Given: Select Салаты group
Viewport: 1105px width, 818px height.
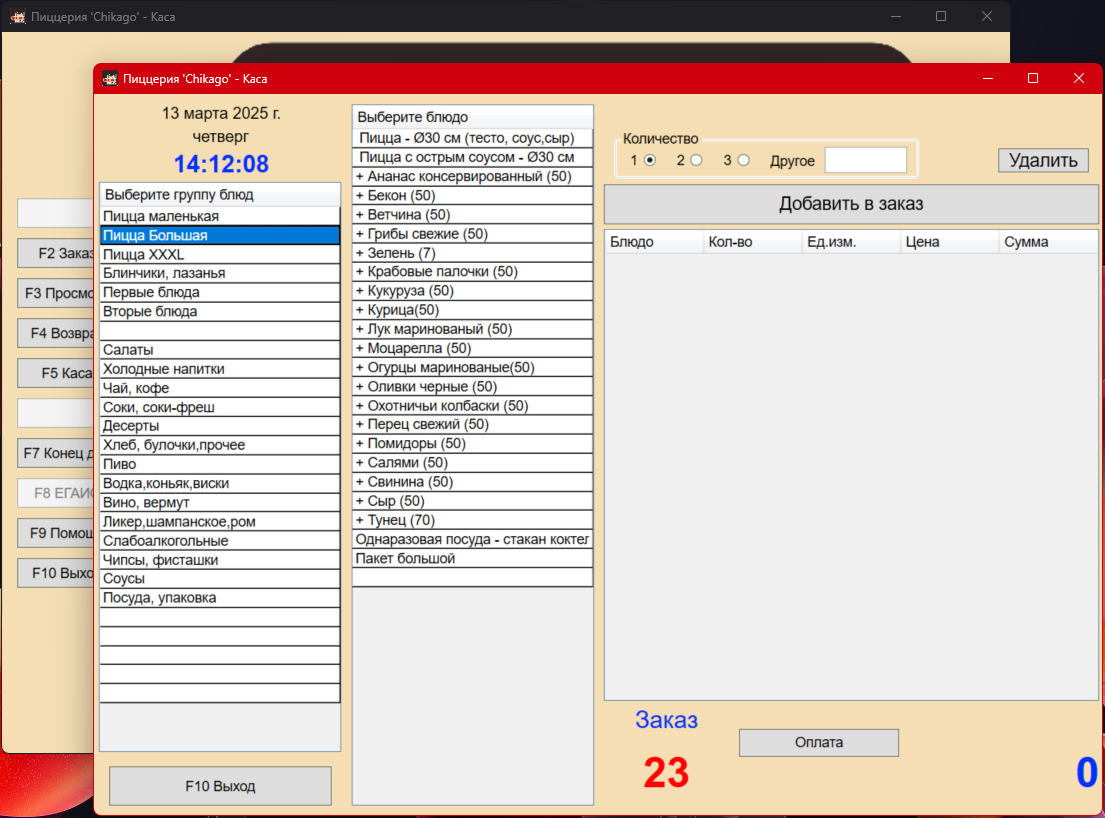Looking at the screenshot, I should 220,349.
